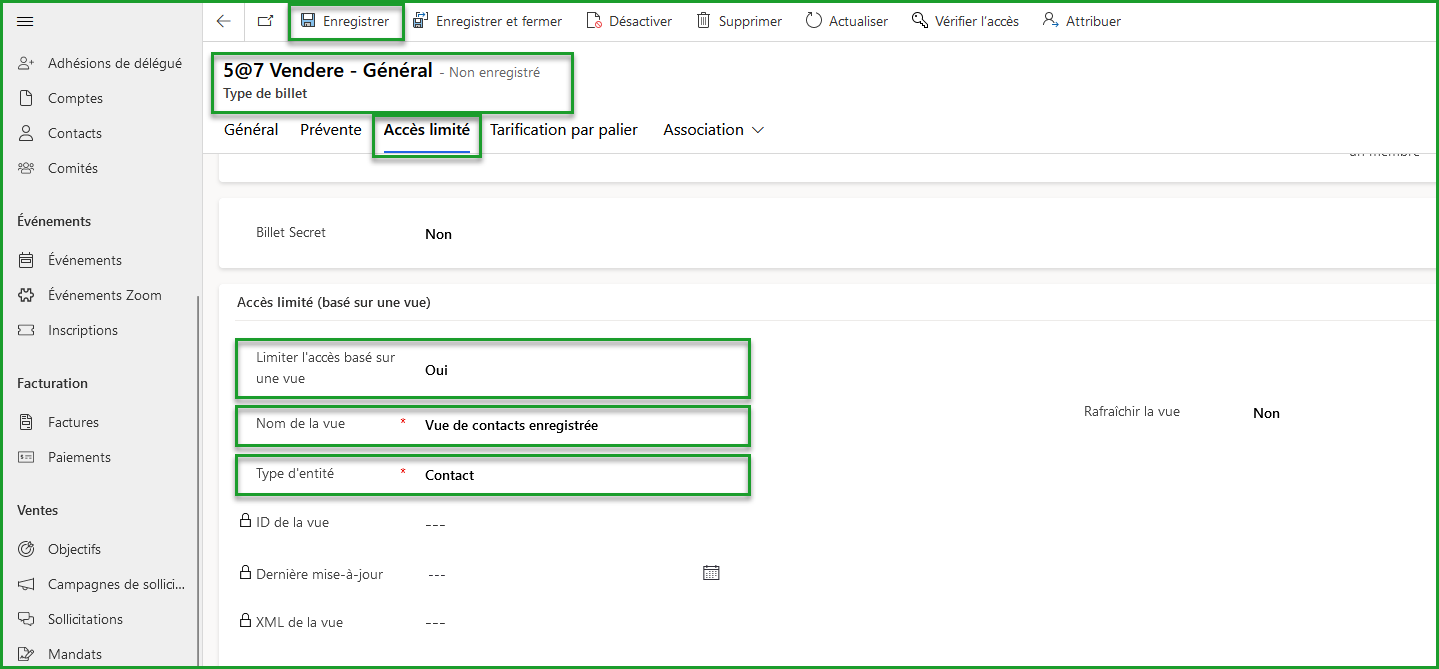The width and height of the screenshot is (1439, 669).
Task: Click Enregistrer to save the record
Action: pos(345,20)
